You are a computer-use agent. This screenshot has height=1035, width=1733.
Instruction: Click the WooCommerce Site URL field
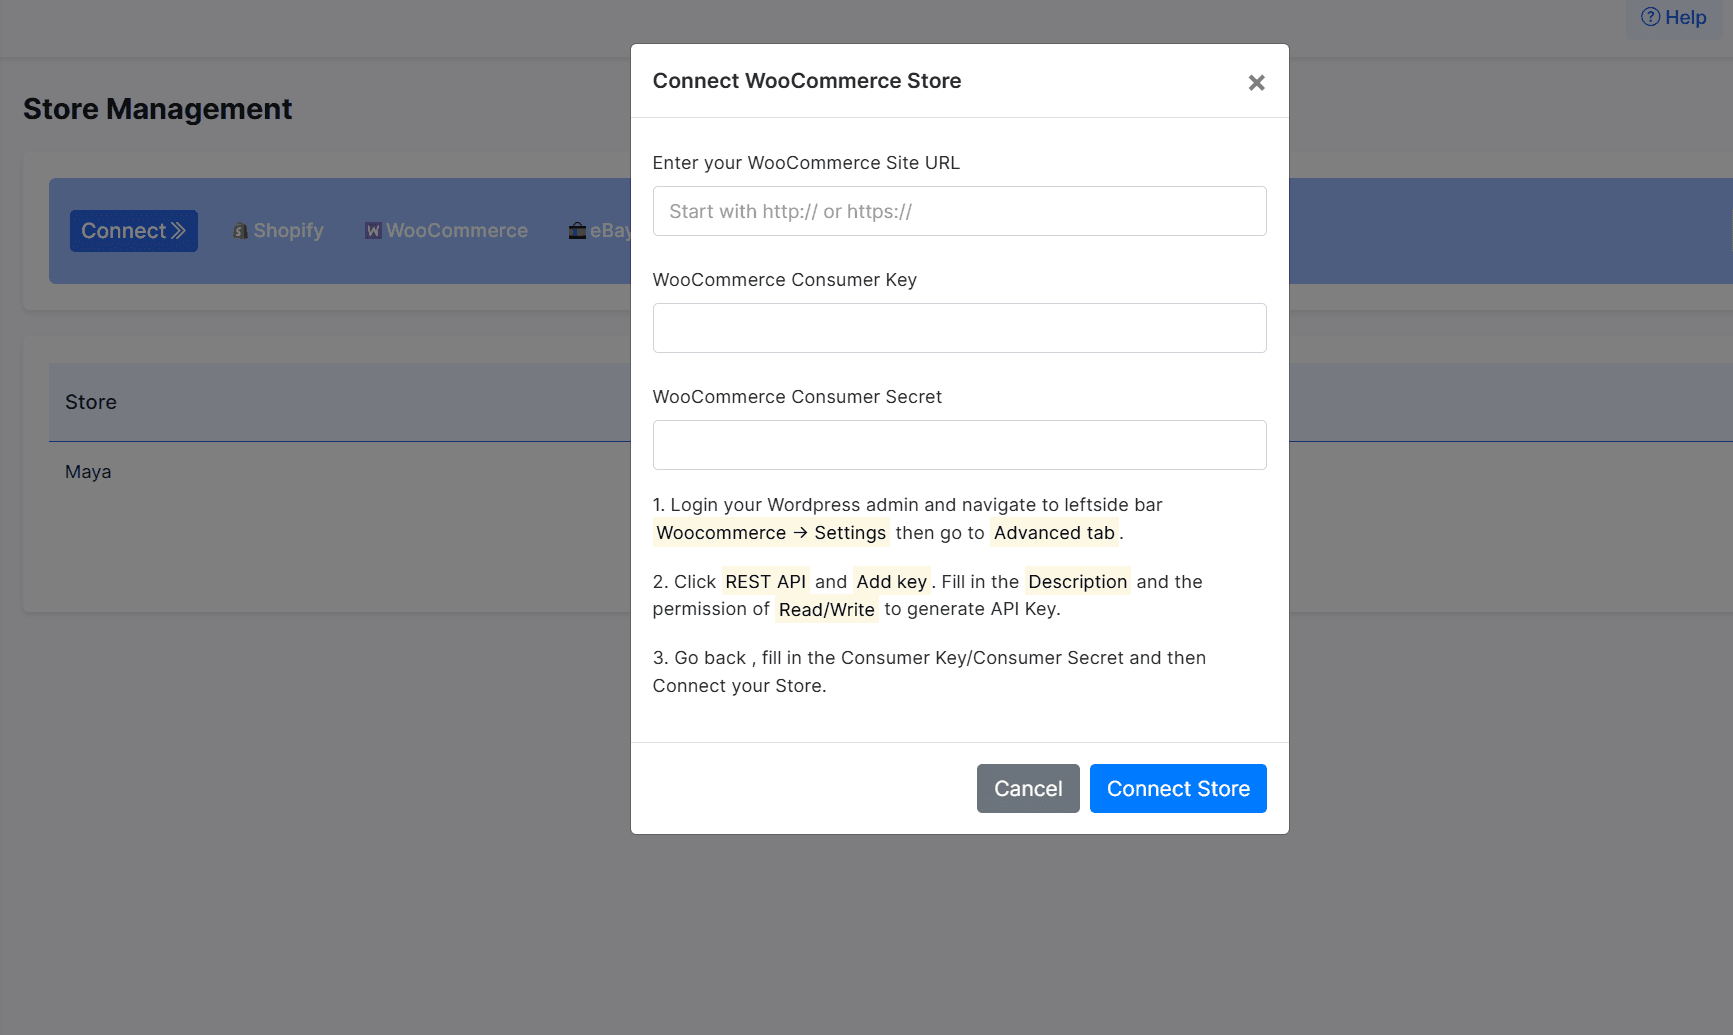click(x=959, y=211)
